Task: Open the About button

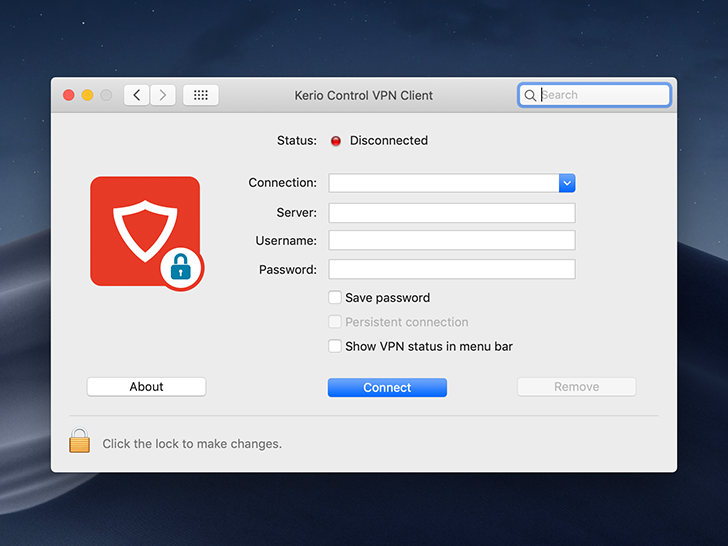Action: tap(146, 387)
